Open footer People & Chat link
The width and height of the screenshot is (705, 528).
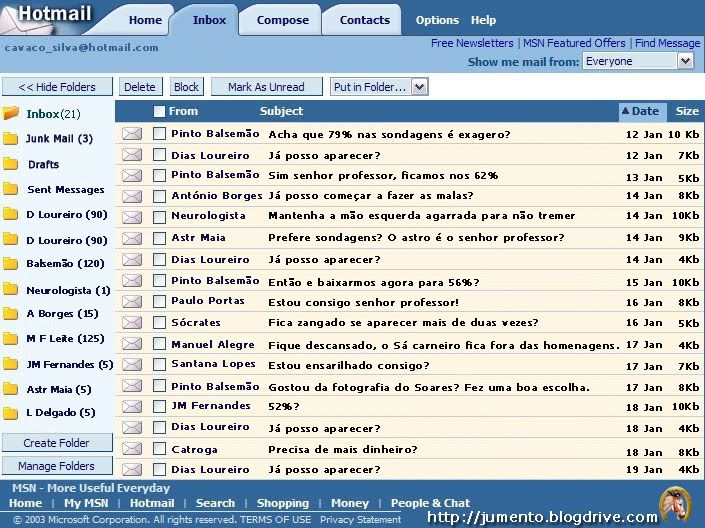point(430,503)
